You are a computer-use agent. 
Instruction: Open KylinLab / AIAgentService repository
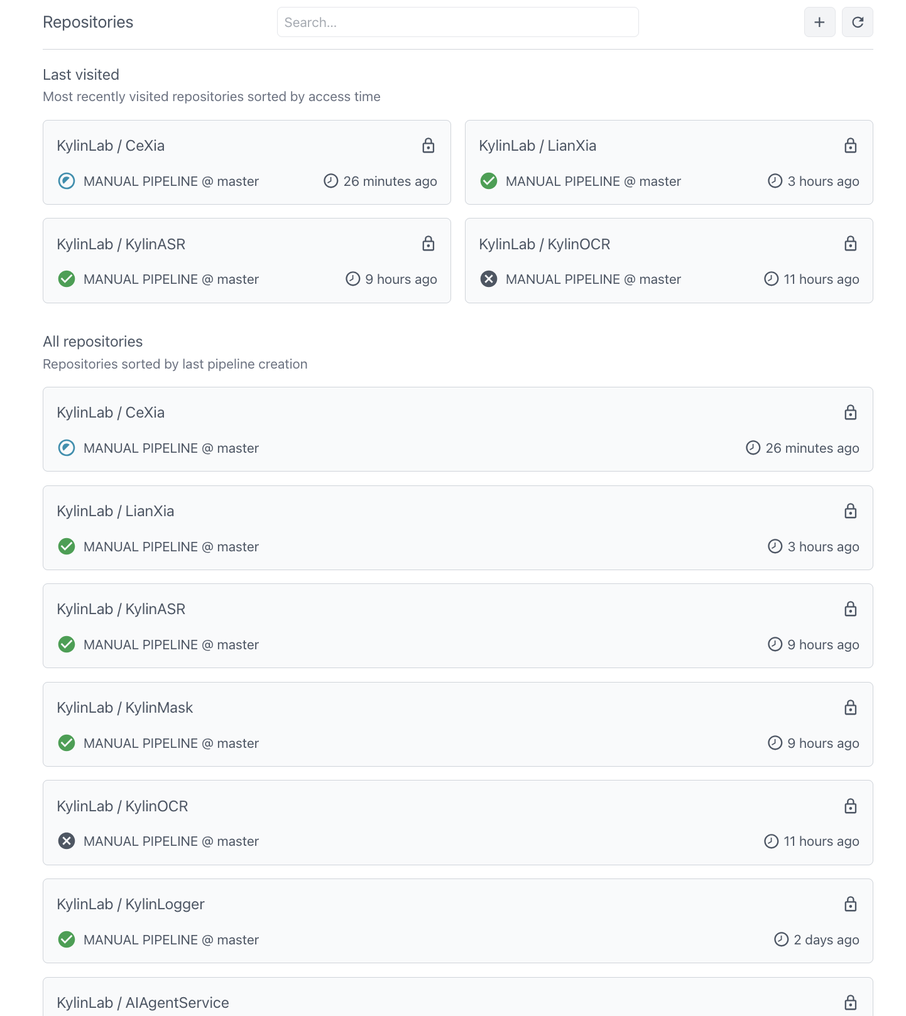(458, 997)
